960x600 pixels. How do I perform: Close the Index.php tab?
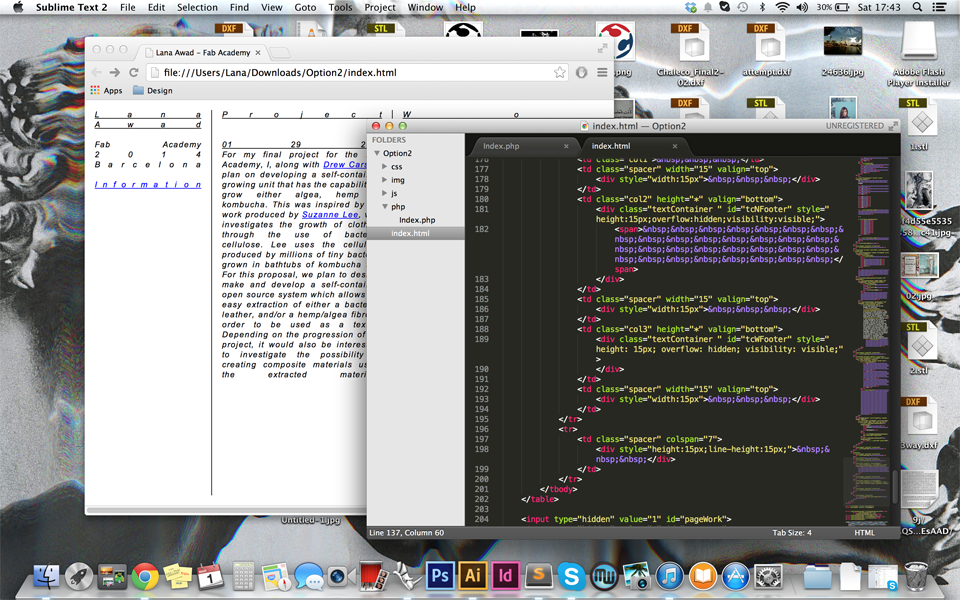[x=566, y=146]
